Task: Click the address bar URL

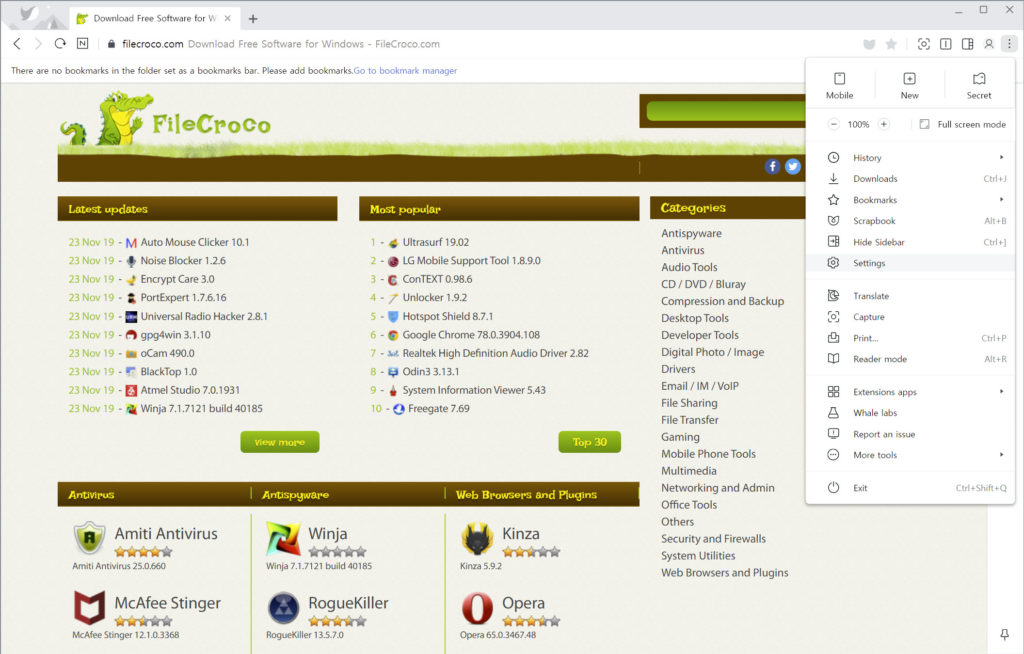Action: pos(153,44)
